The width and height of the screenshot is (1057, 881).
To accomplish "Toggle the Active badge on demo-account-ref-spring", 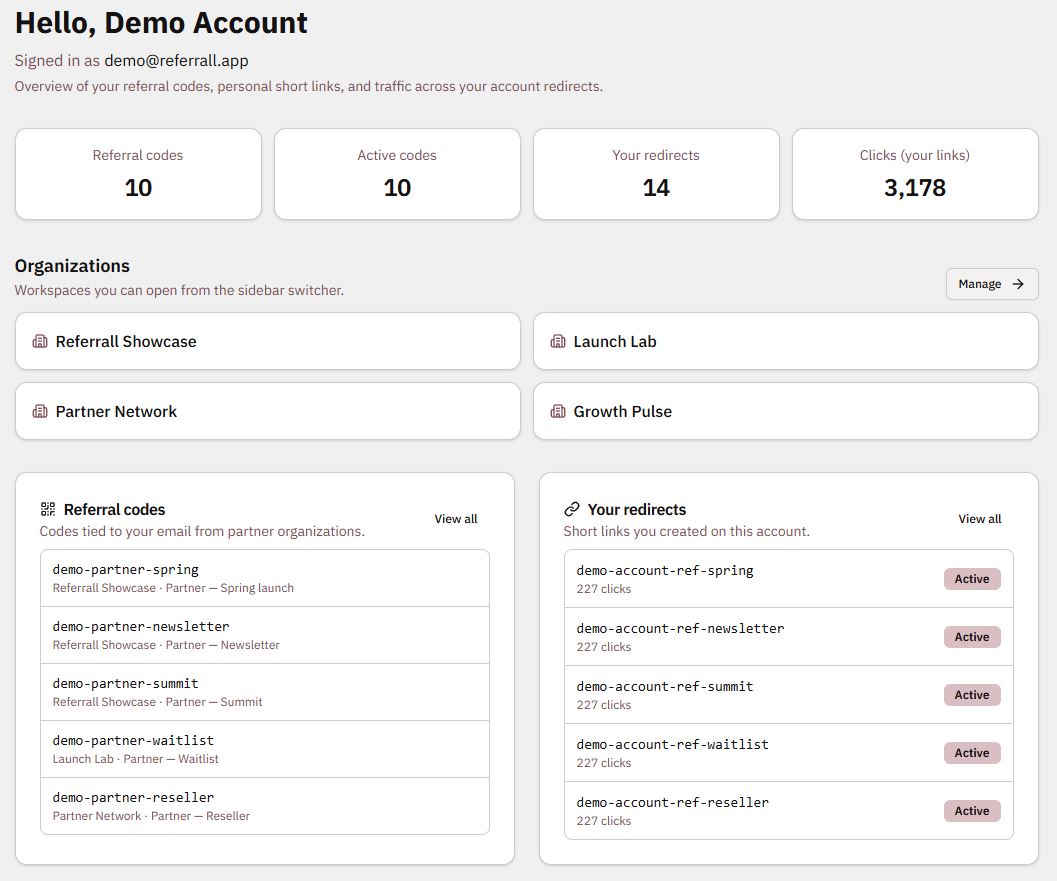I will [x=971, y=578].
